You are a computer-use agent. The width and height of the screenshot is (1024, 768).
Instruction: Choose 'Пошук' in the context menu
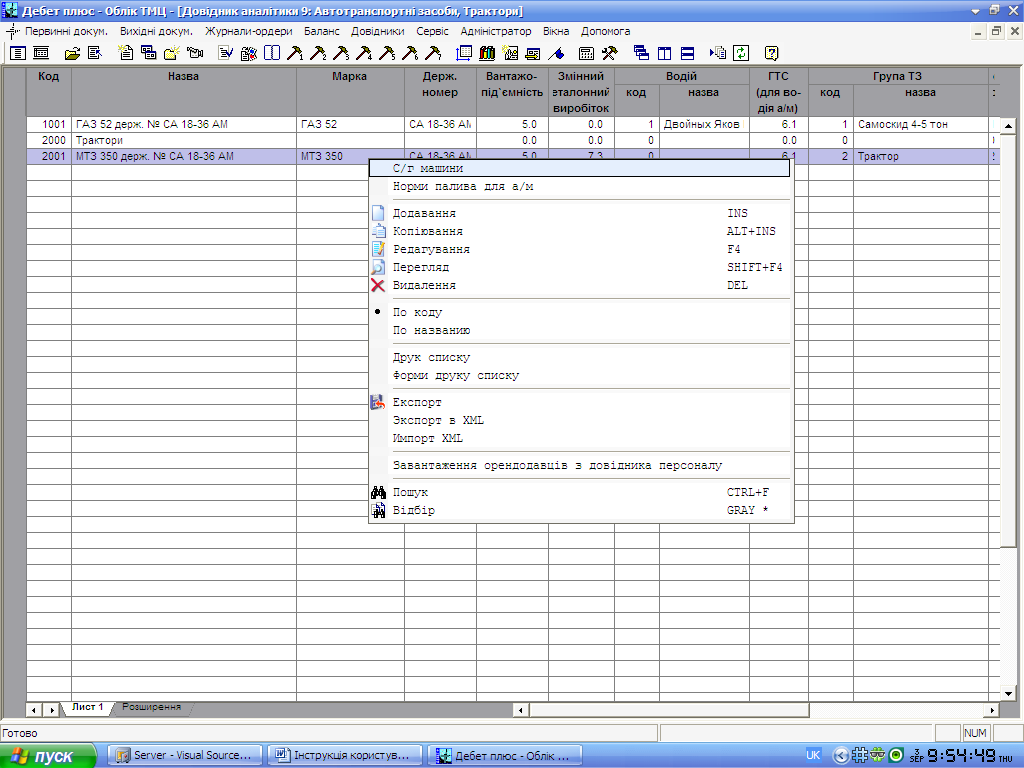point(579,492)
